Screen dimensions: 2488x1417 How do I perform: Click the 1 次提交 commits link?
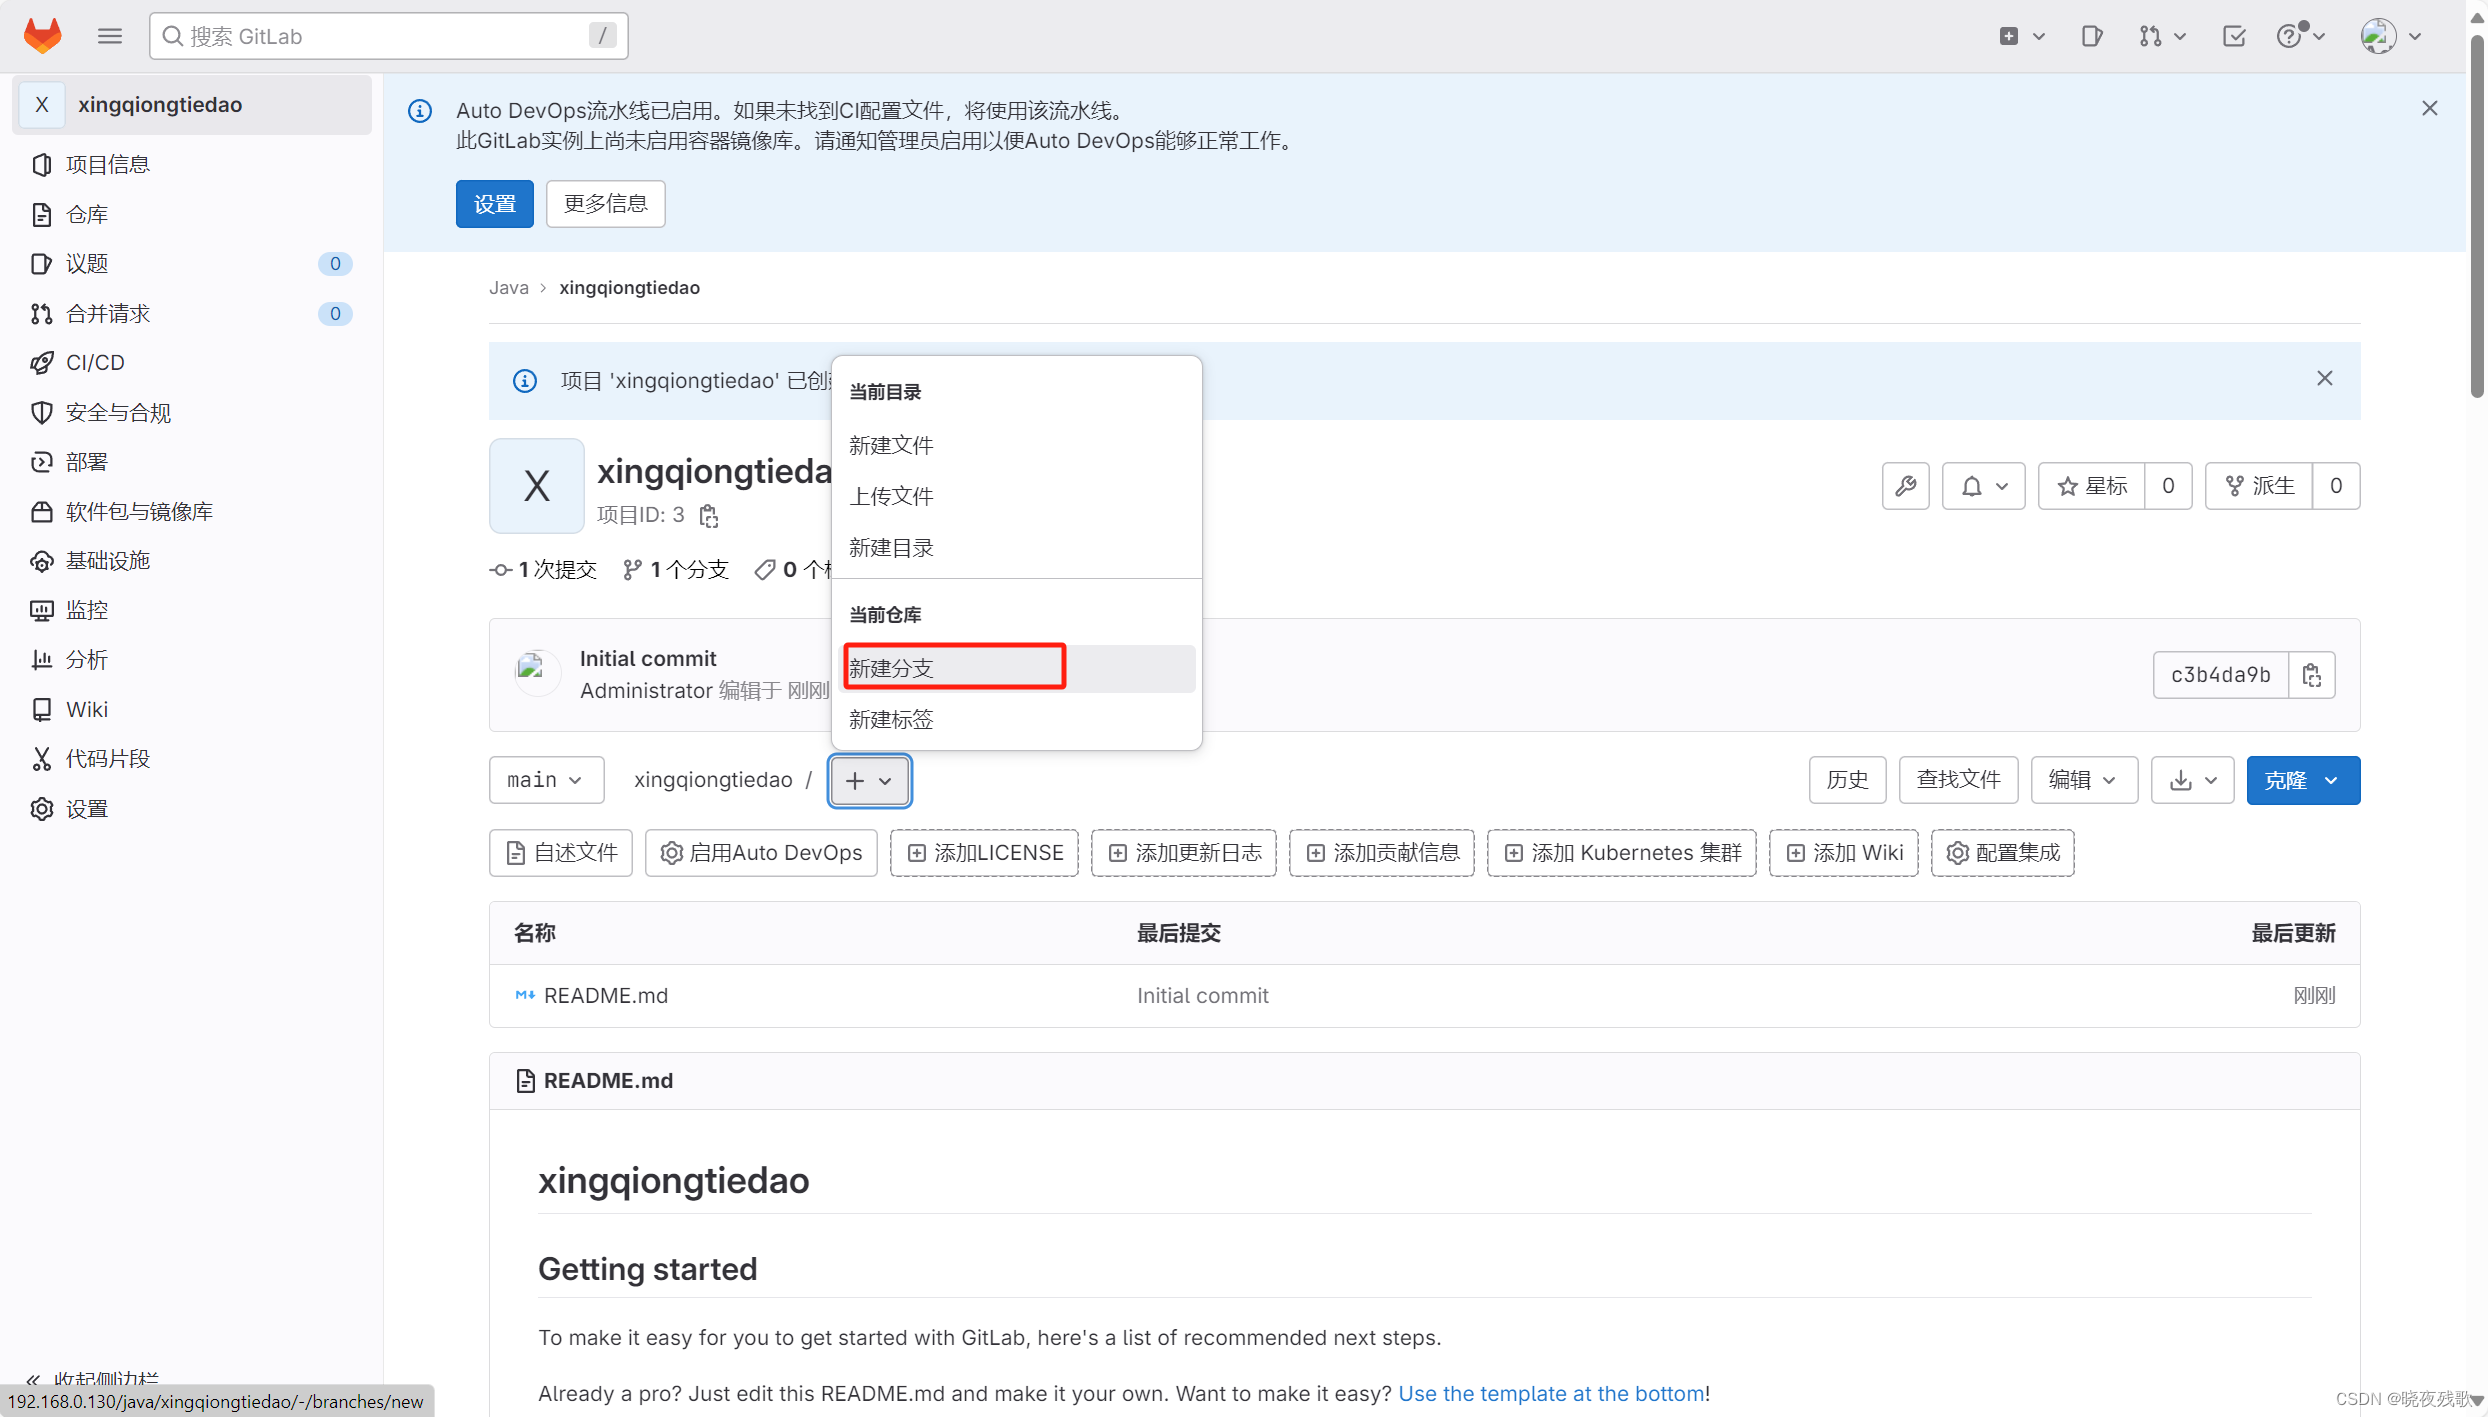coord(543,570)
